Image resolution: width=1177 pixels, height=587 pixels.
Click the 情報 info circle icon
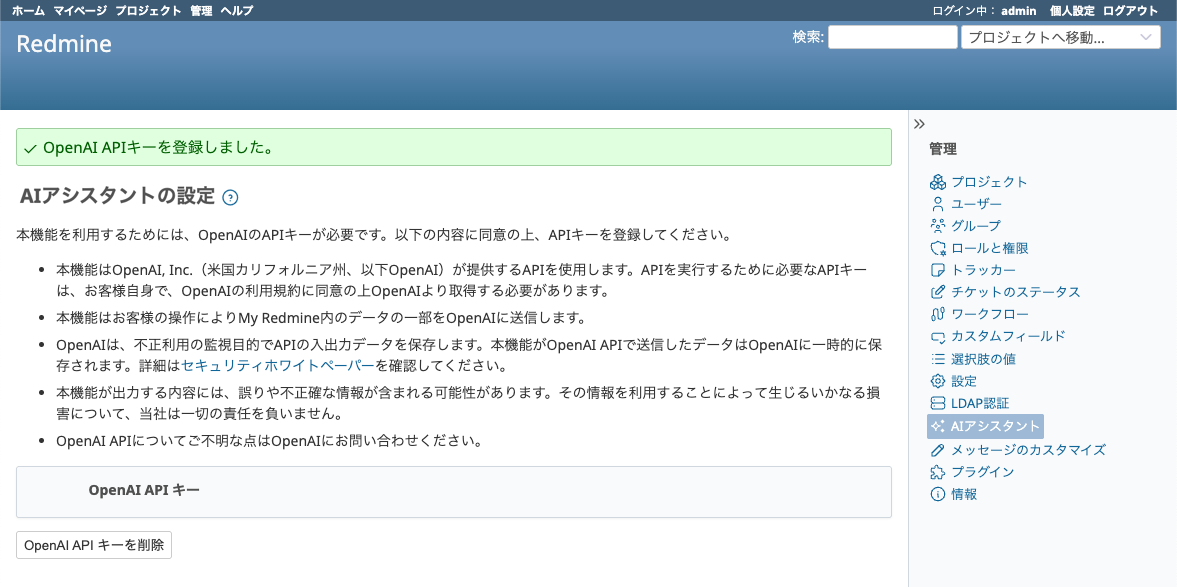937,494
